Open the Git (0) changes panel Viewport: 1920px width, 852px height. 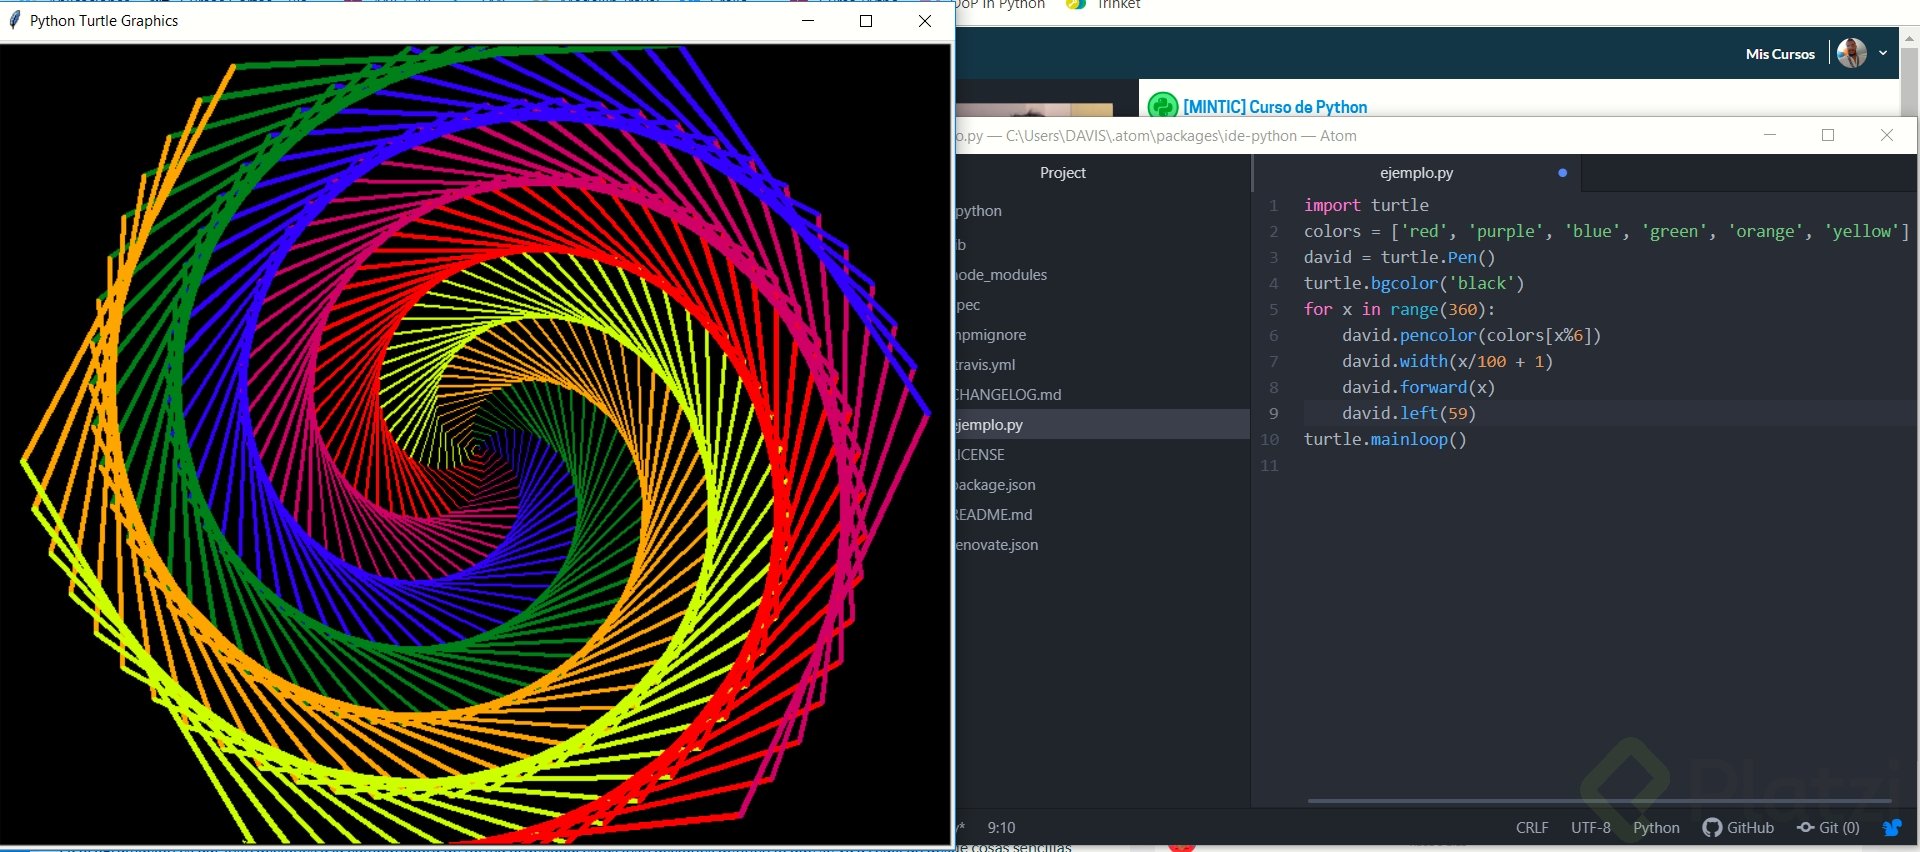[1828, 828]
